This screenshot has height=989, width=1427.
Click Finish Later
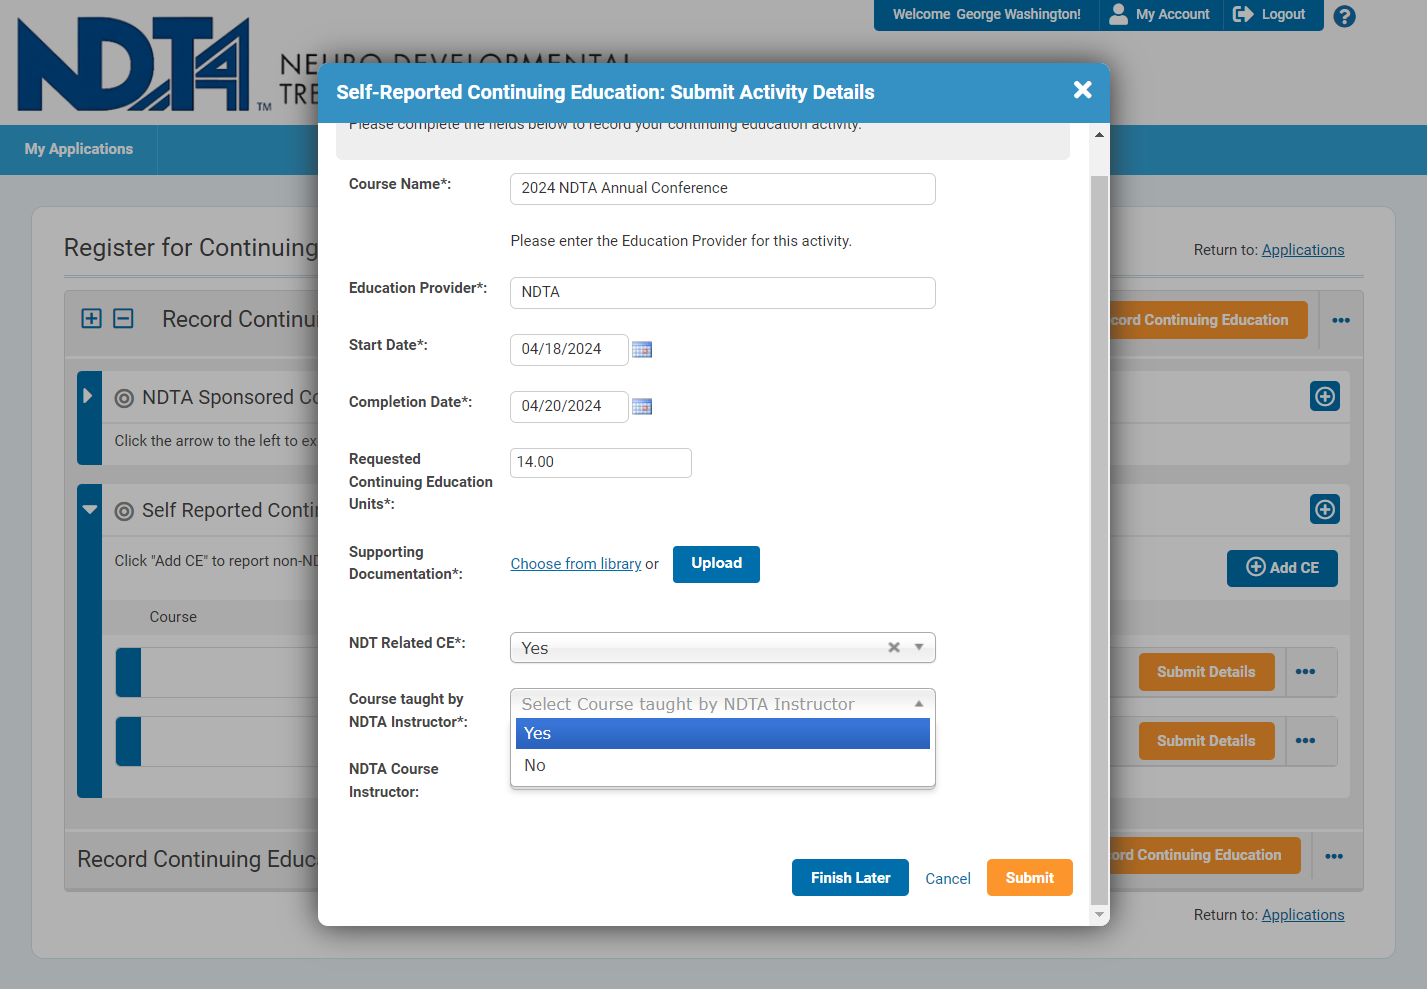(850, 878)
